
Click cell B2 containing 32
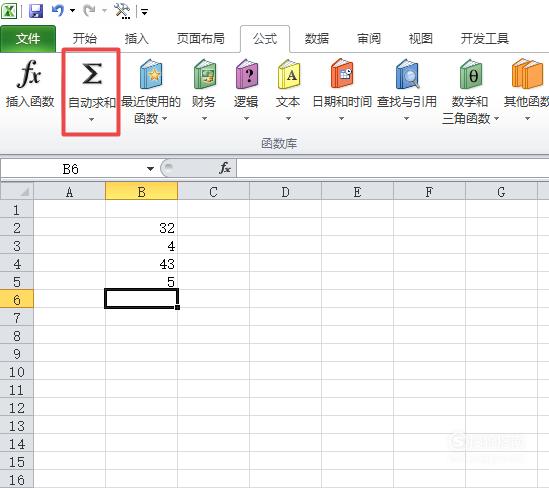141,228
